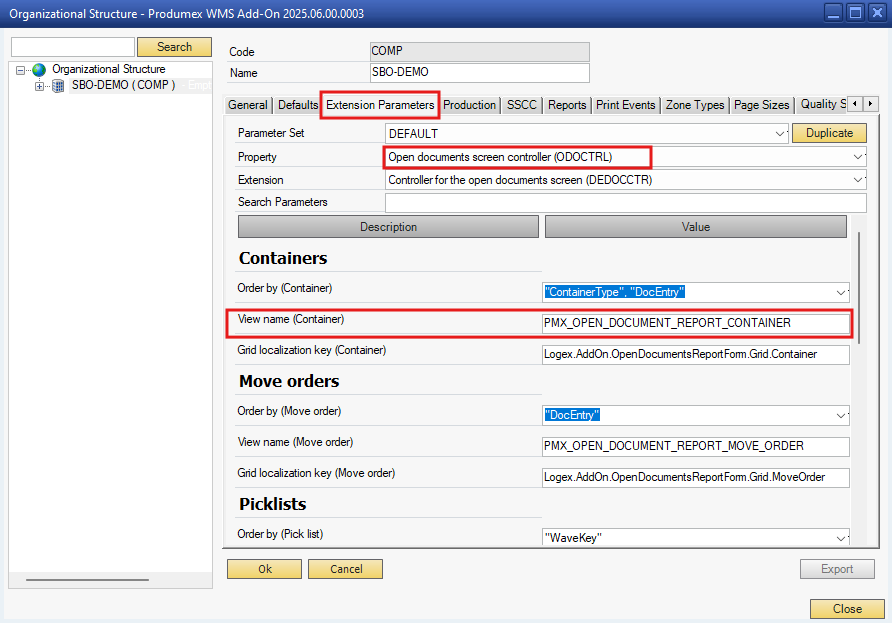Click the Search button
Viewport: 892px width, 623px height.
tap(174, 46)
